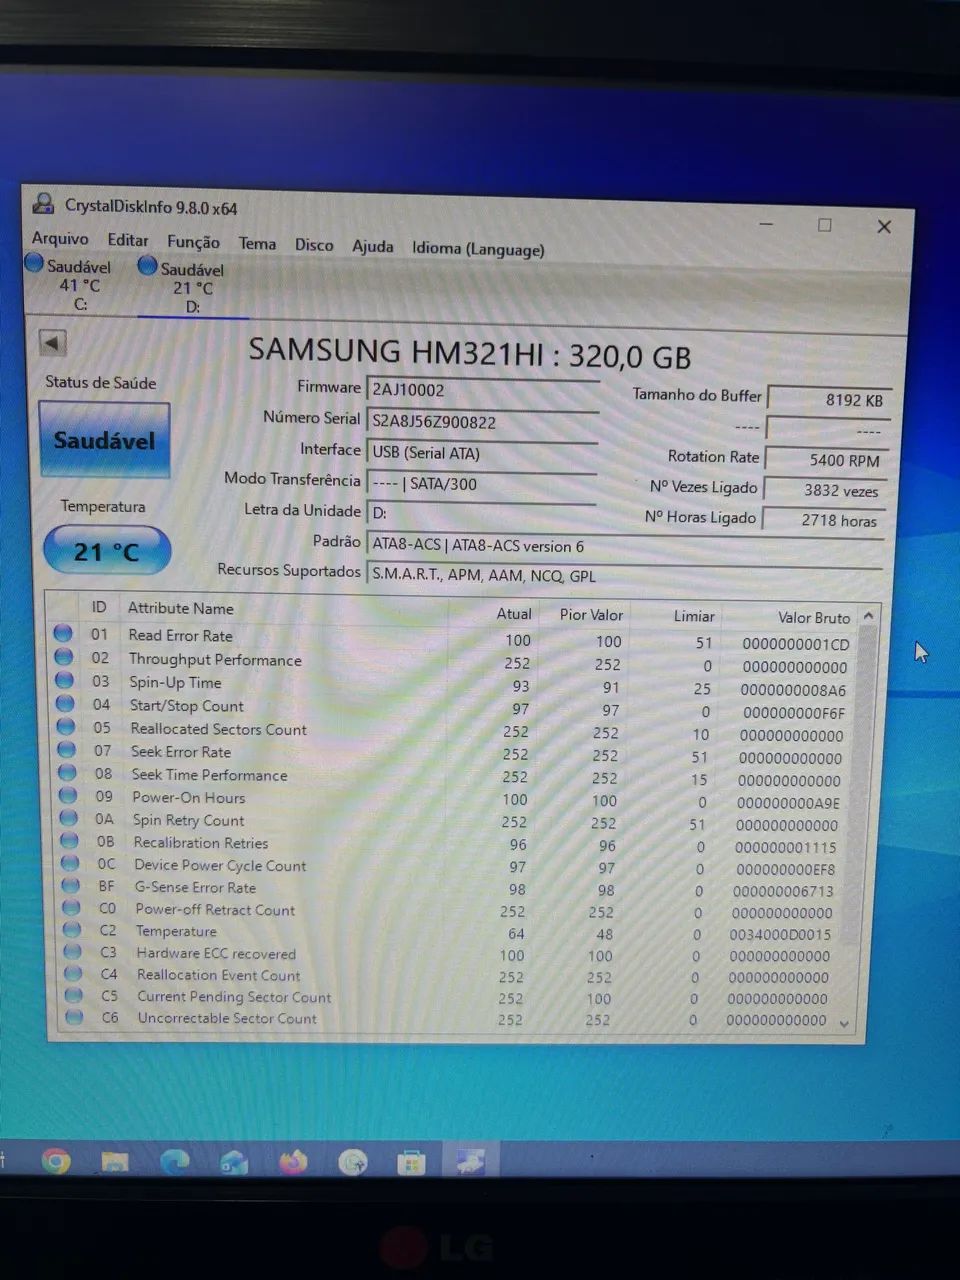This screenshot has height=1280, width=960.
Task: Click status circle of Hardware ECC recovered
Action: (x=72, y=951)
